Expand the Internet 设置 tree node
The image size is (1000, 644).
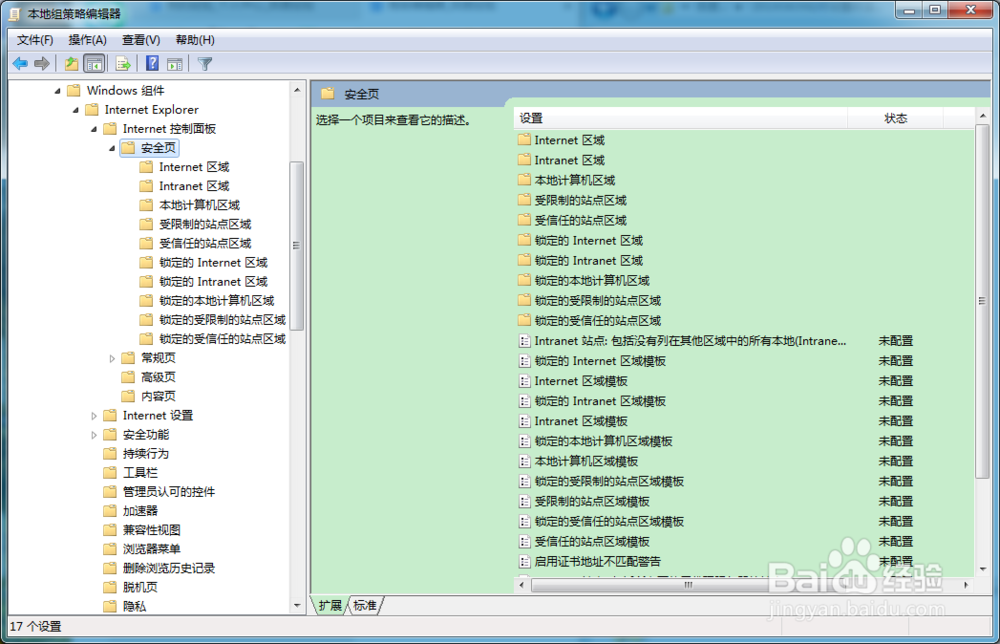[x=94, y=416]
